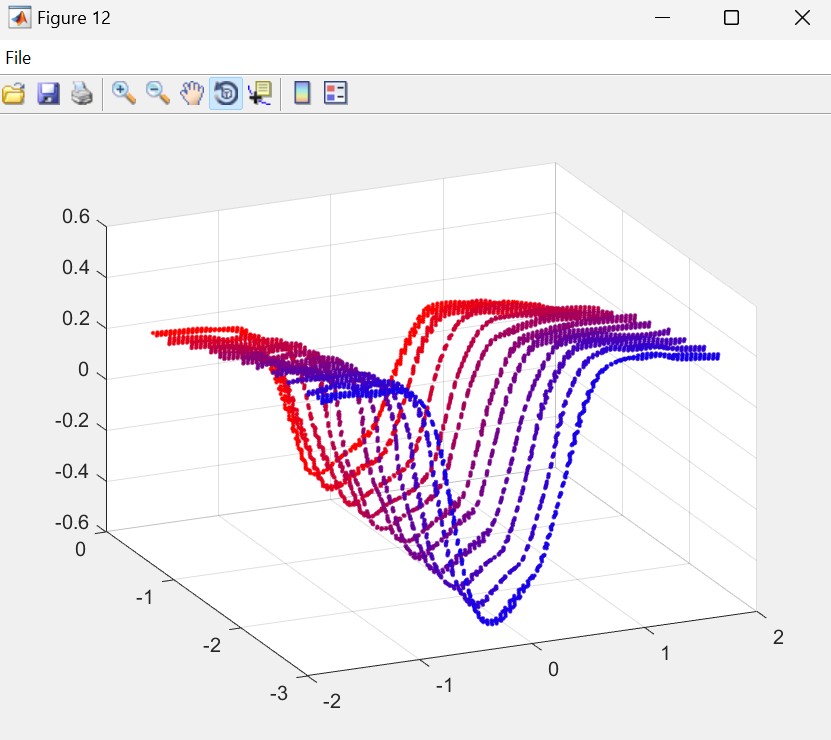Close the Figure 12 window
The width and height of the screenshot is (831, 740).
[801, 18]
